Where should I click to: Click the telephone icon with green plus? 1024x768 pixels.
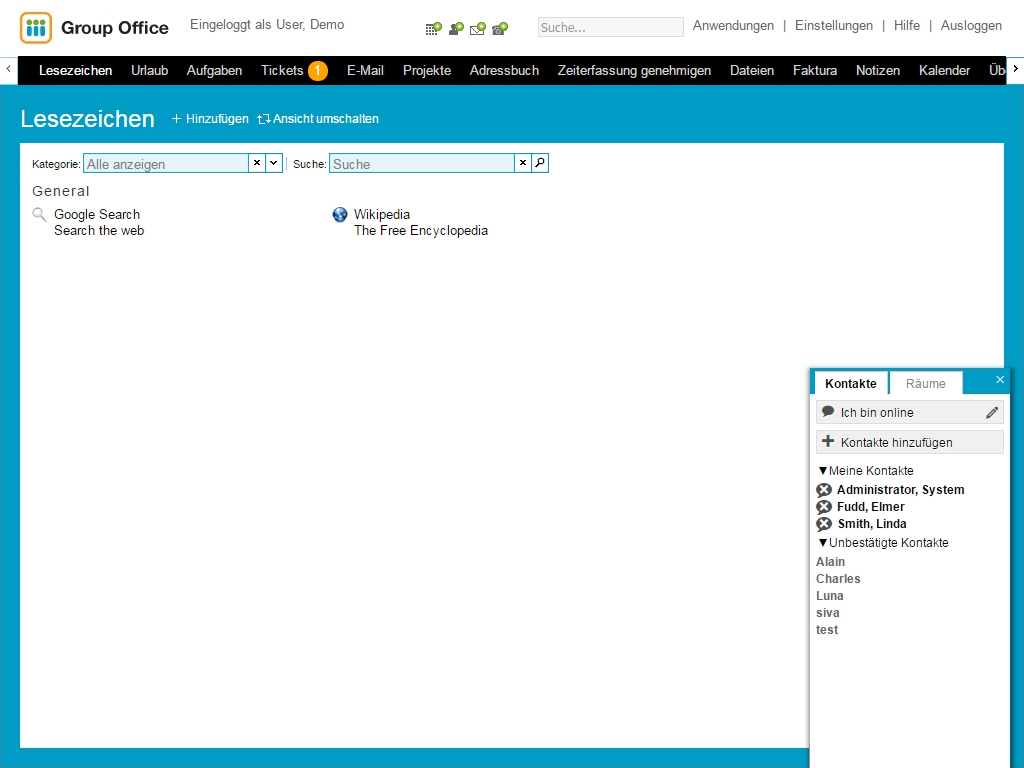pyautogui.click(x=500, y=29)
